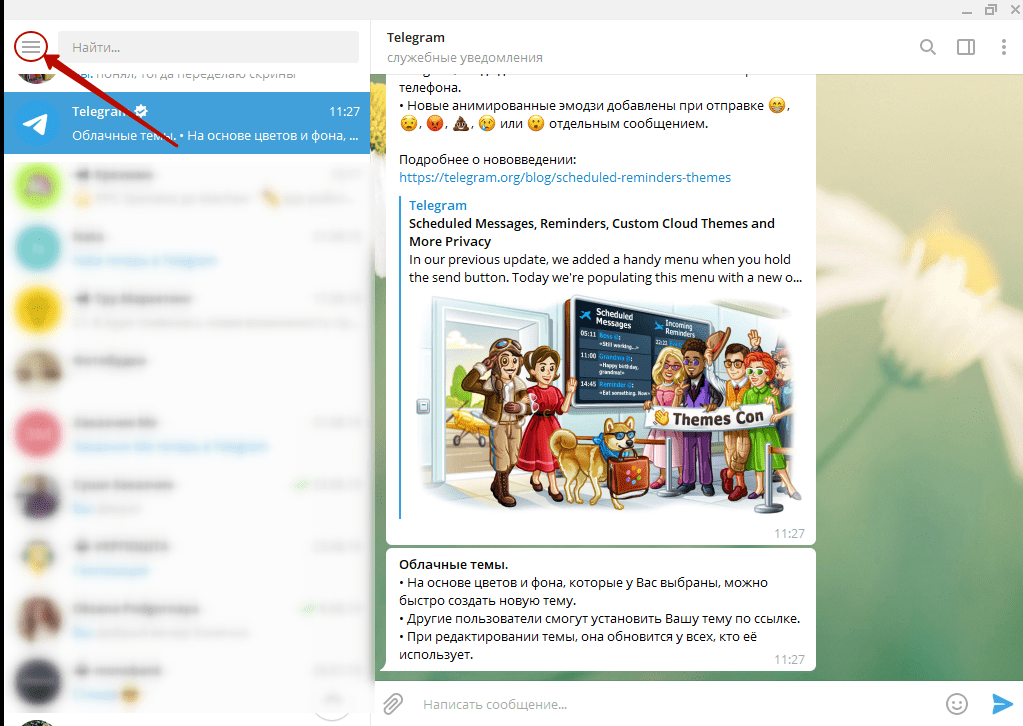Open the blurred chat with yellow avatar
The height and width of the screenshot is (726, 1023).
187,310
